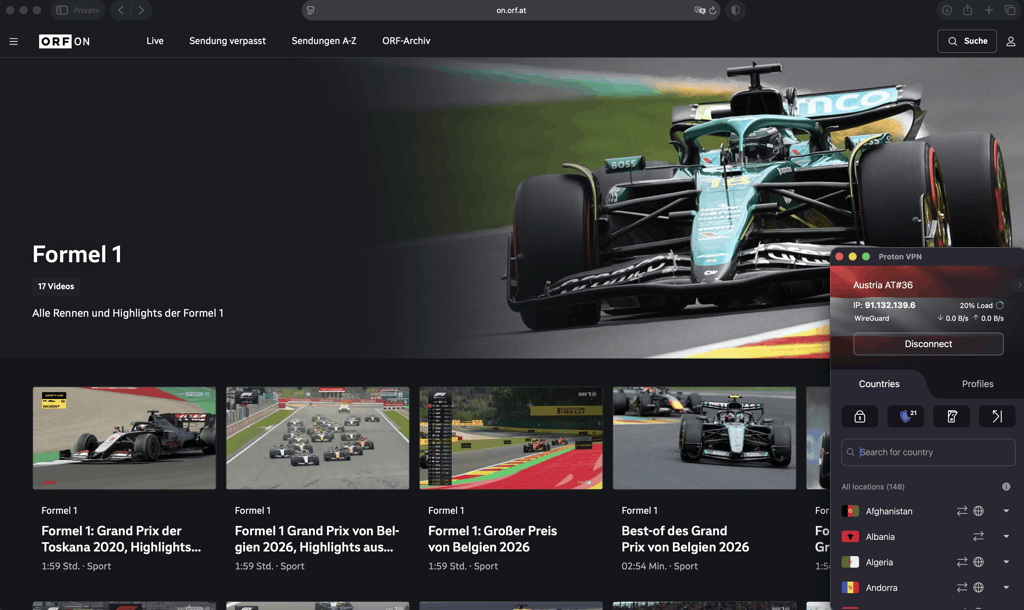Click the privacy shield icon beside address bar
The height and width of the screenshot is (610, 1024).
735,10
